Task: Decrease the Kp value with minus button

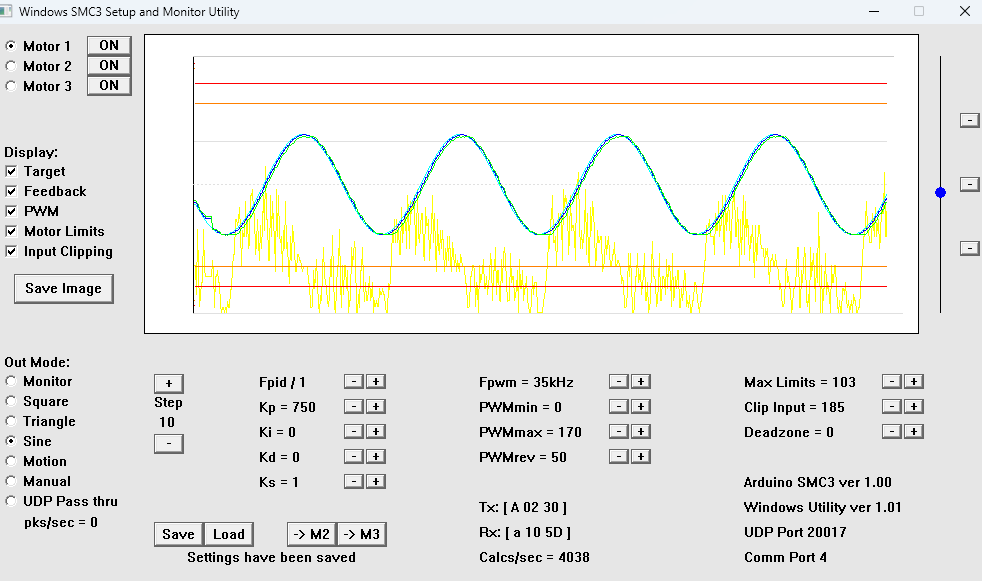Action: [x=353, y=407]
